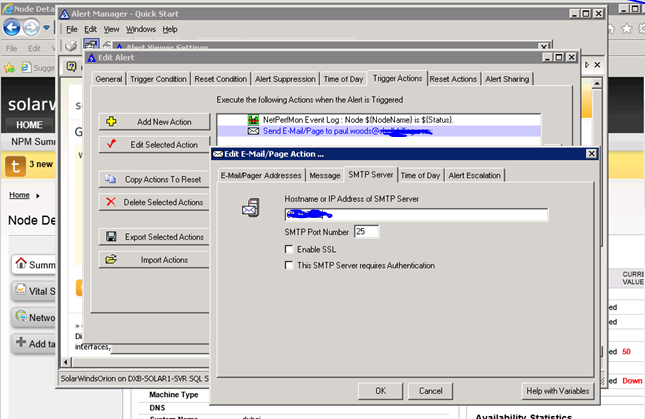Select the SMTP Server tab
The width and height of the screenshot is (645, 419).
click(371, 174)
